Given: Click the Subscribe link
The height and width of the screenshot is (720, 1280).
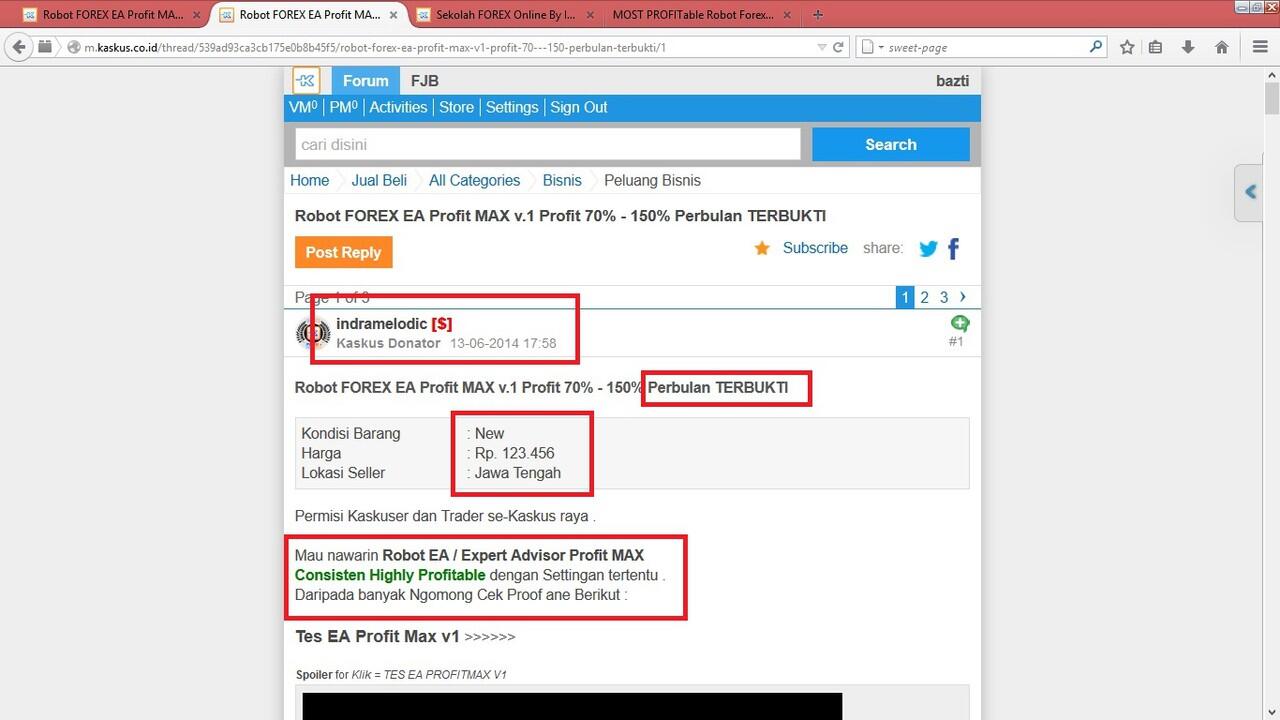Looking at the screenshot, I should pyautogui.click(x=815, y=248).
